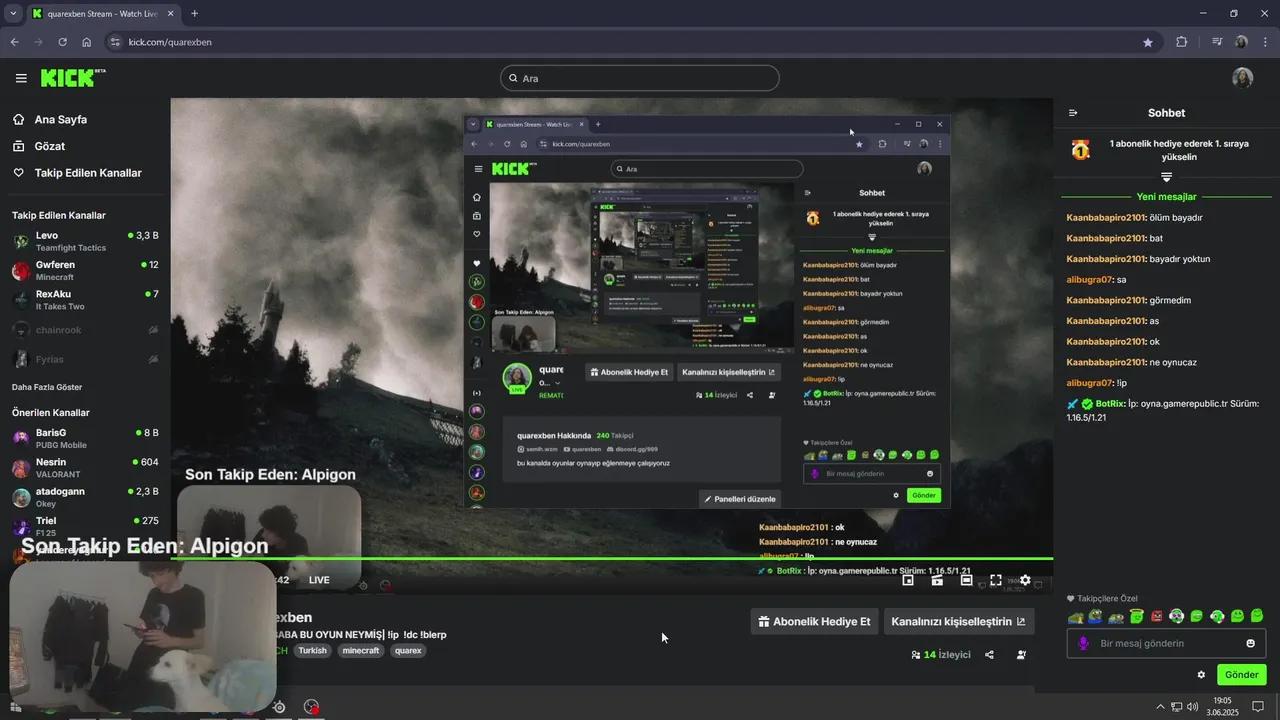Click Kanalınızı kişiselleştirin button
This screenshot has width=1280, height=720.
click(x=958, y=621)
